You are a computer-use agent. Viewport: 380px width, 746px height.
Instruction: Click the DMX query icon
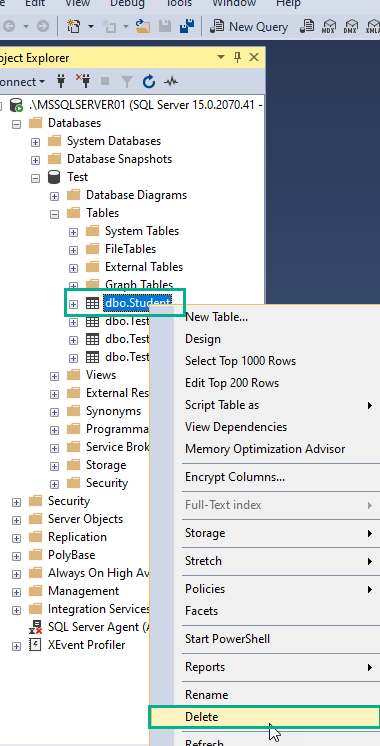tap(351, 27)
